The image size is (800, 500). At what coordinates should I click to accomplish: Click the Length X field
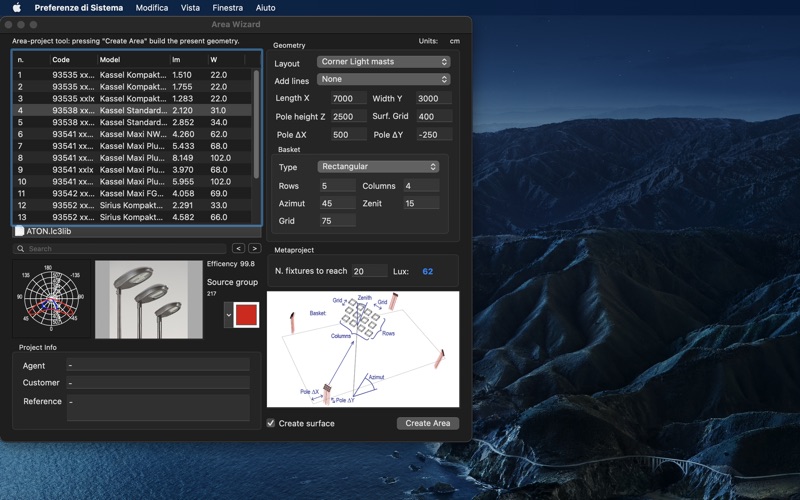pos(348,98)
